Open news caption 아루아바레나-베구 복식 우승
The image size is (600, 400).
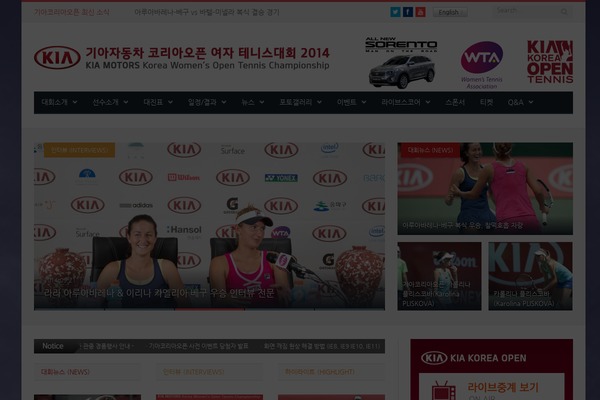[x=462, y=225]
